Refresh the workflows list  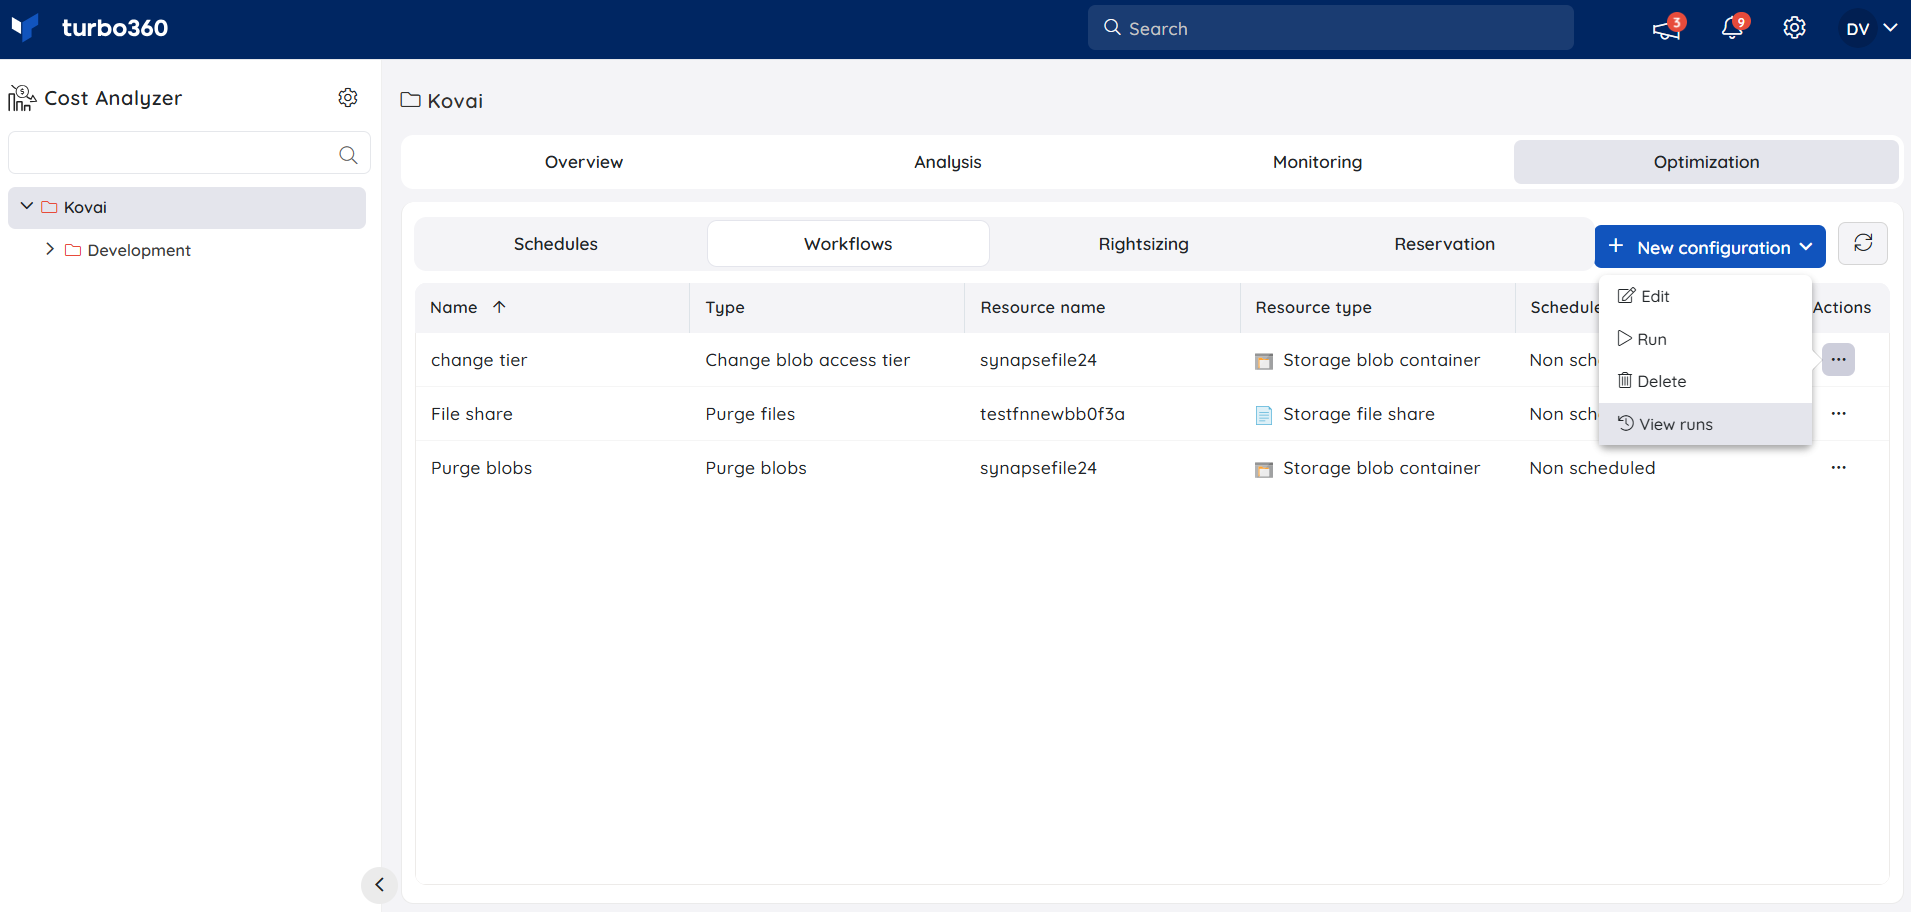[1863, 243]
